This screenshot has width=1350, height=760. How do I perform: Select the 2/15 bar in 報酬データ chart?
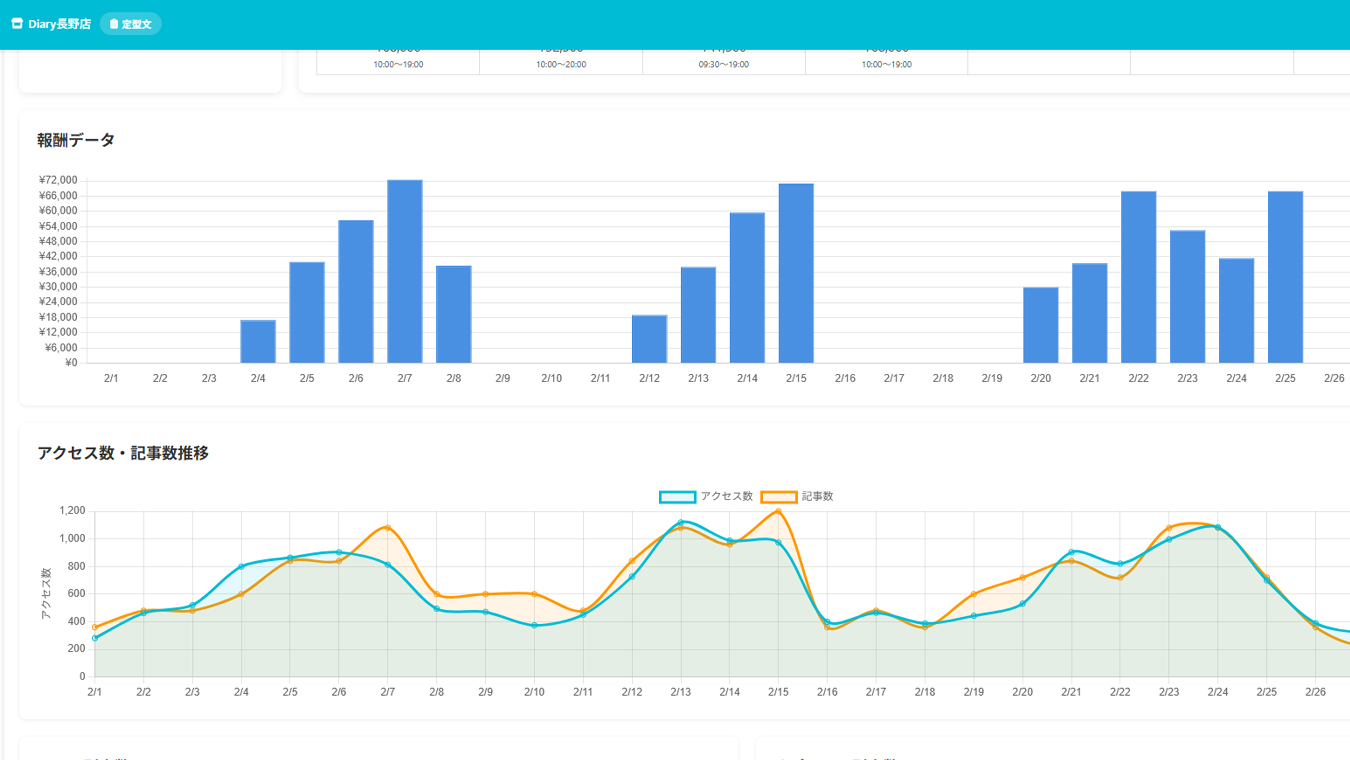tap(796, 273)
